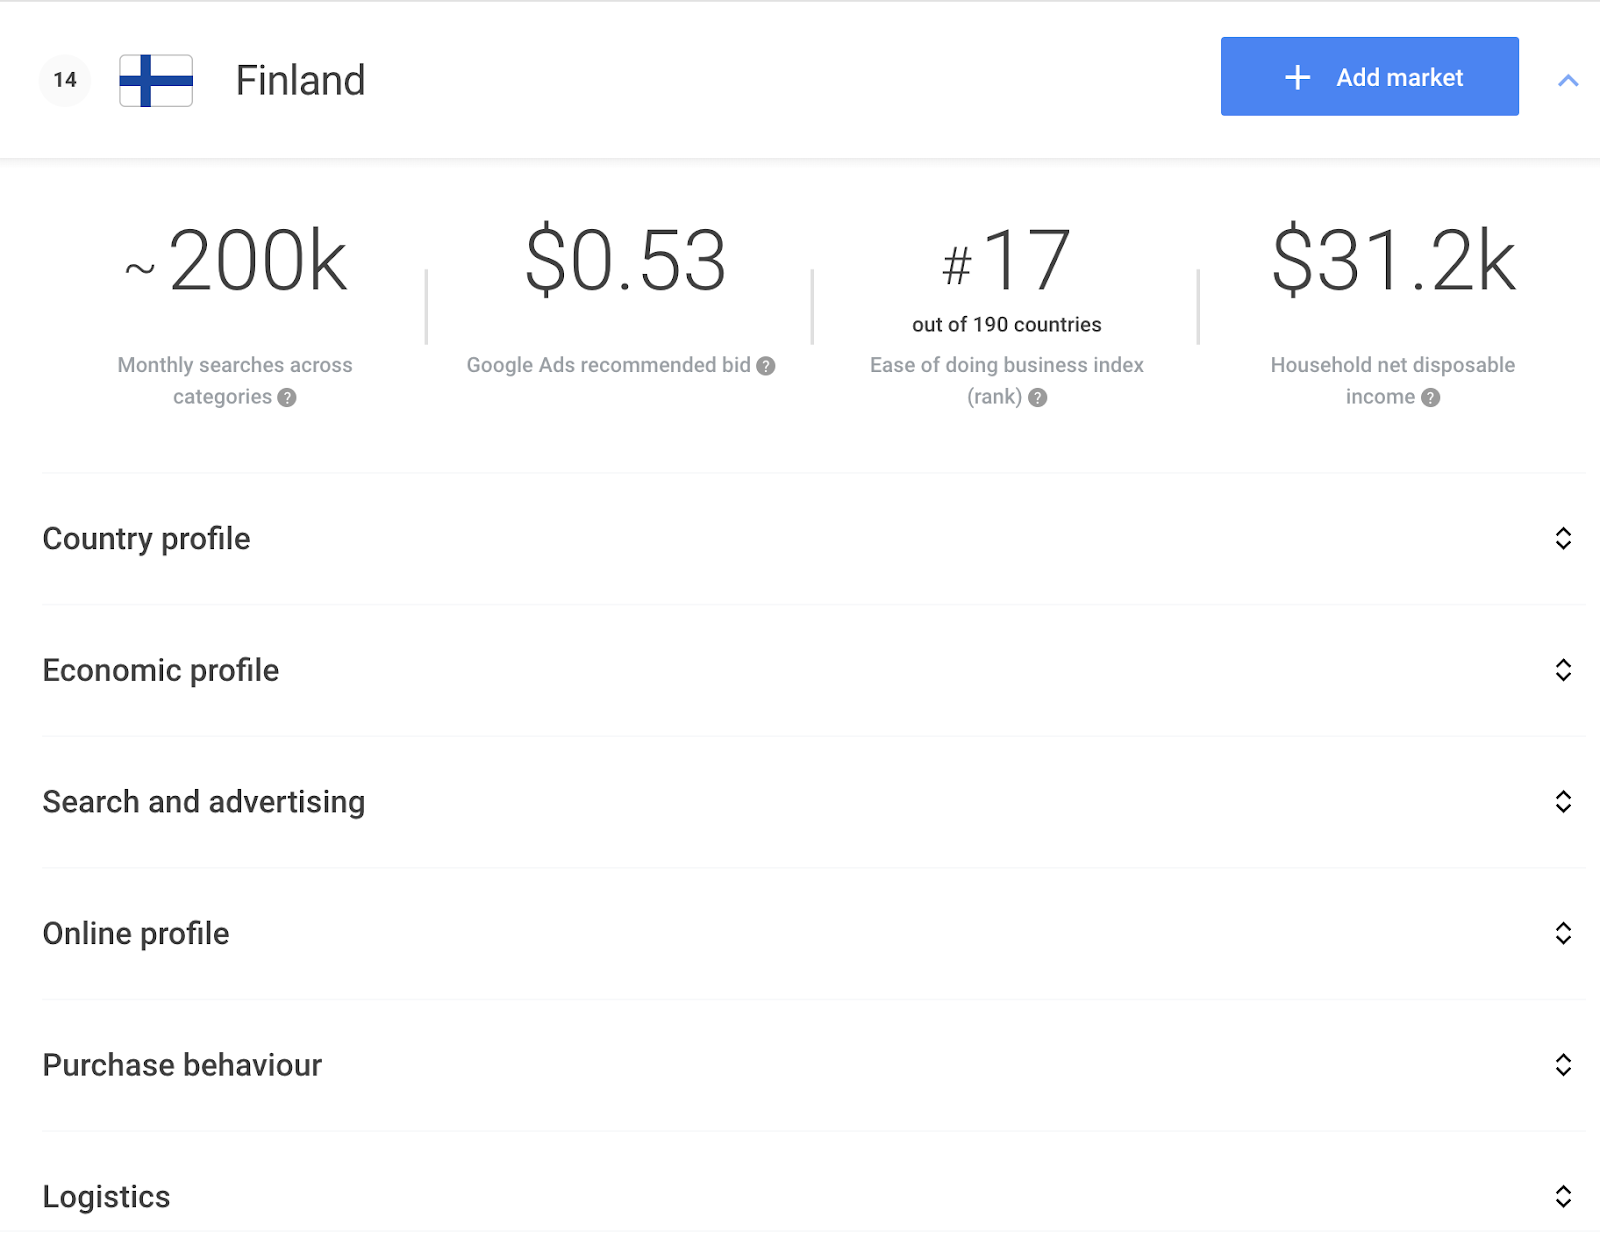1600x1239 pixels.
Task: Click the rank badge showing 14
Action: click(x=65, y=80)
